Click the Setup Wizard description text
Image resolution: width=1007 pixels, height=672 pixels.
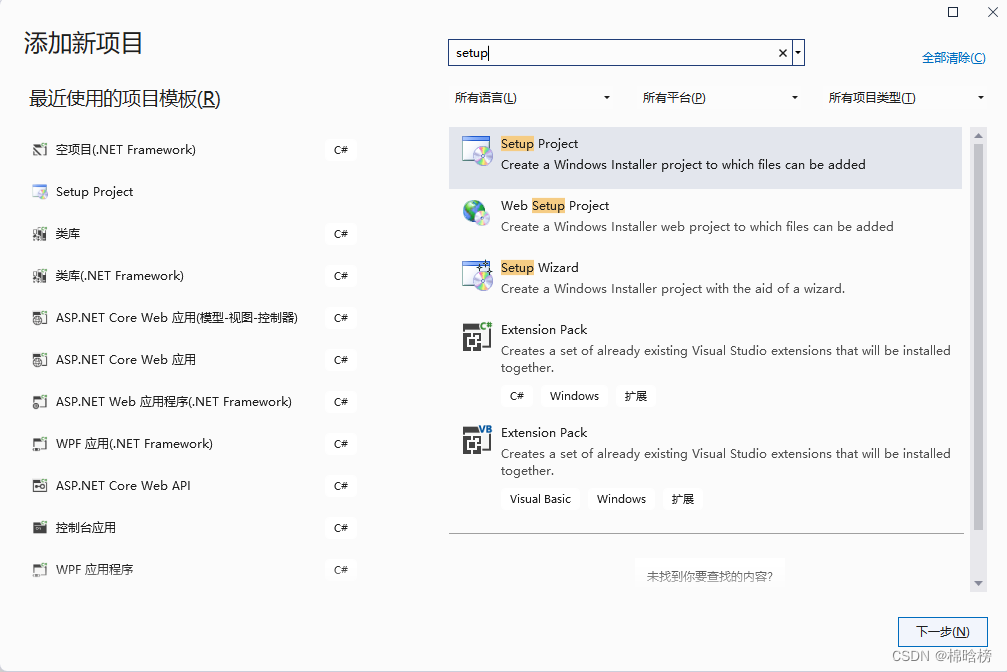673,288
